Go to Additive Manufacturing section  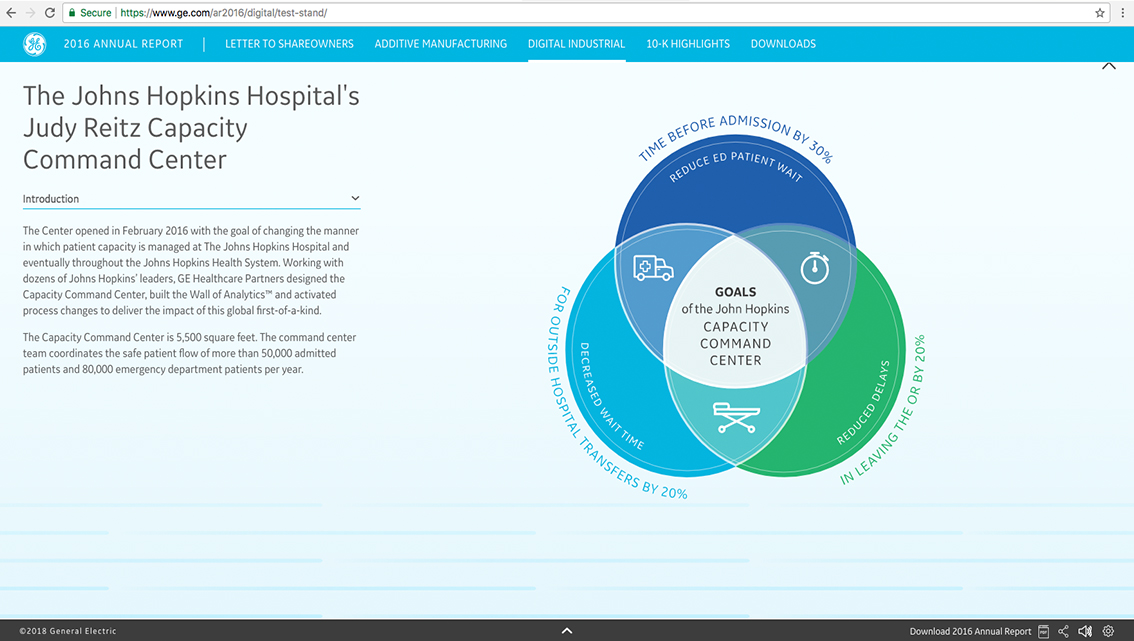coord(440,44)
